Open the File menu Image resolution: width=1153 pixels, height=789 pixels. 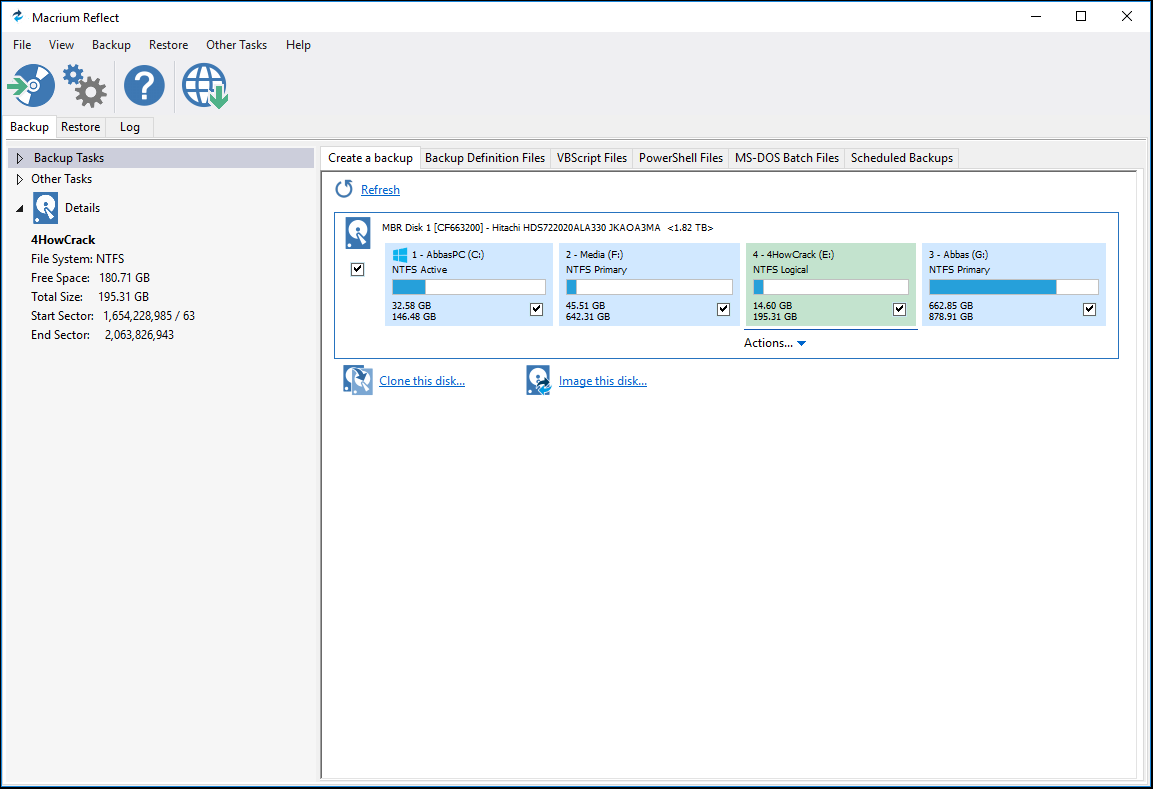22,45
